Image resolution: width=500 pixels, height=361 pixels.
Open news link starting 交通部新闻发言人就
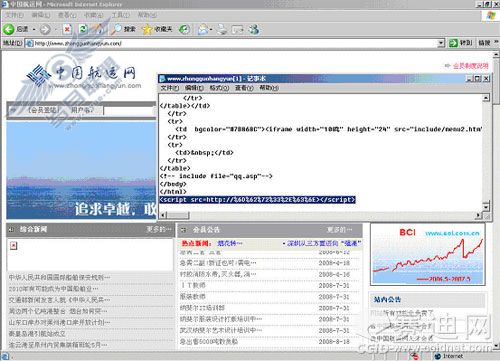pyautogui.click(x=59, y=300)
